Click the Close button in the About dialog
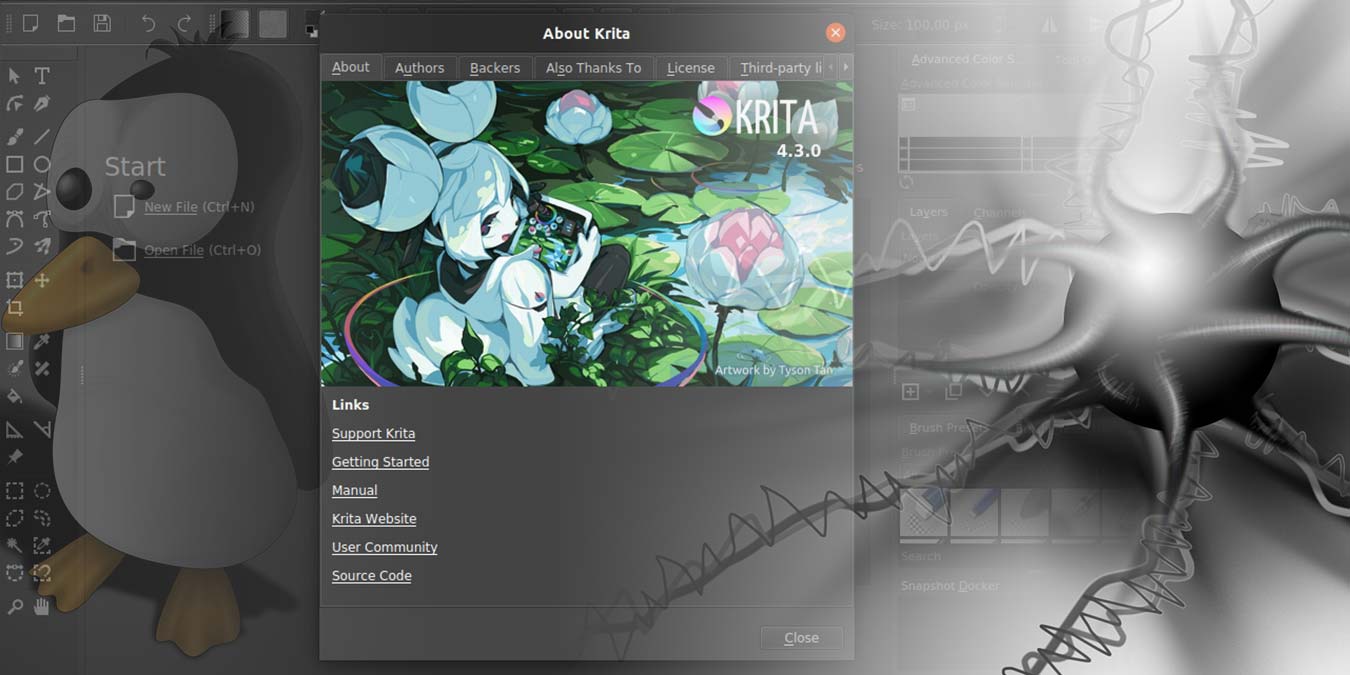The height and width of the screenshot is (675, 1350). 800,638
